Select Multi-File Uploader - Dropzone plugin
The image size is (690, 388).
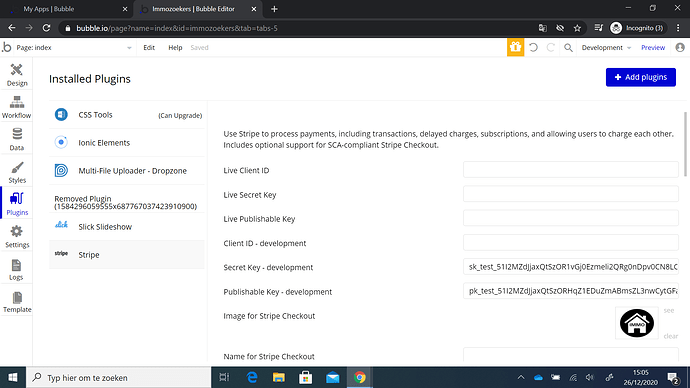click(127, 171)
